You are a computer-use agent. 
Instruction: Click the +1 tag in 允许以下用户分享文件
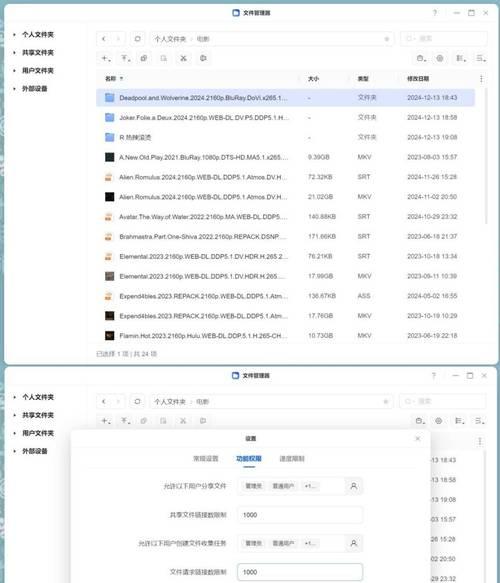point(310,486)
